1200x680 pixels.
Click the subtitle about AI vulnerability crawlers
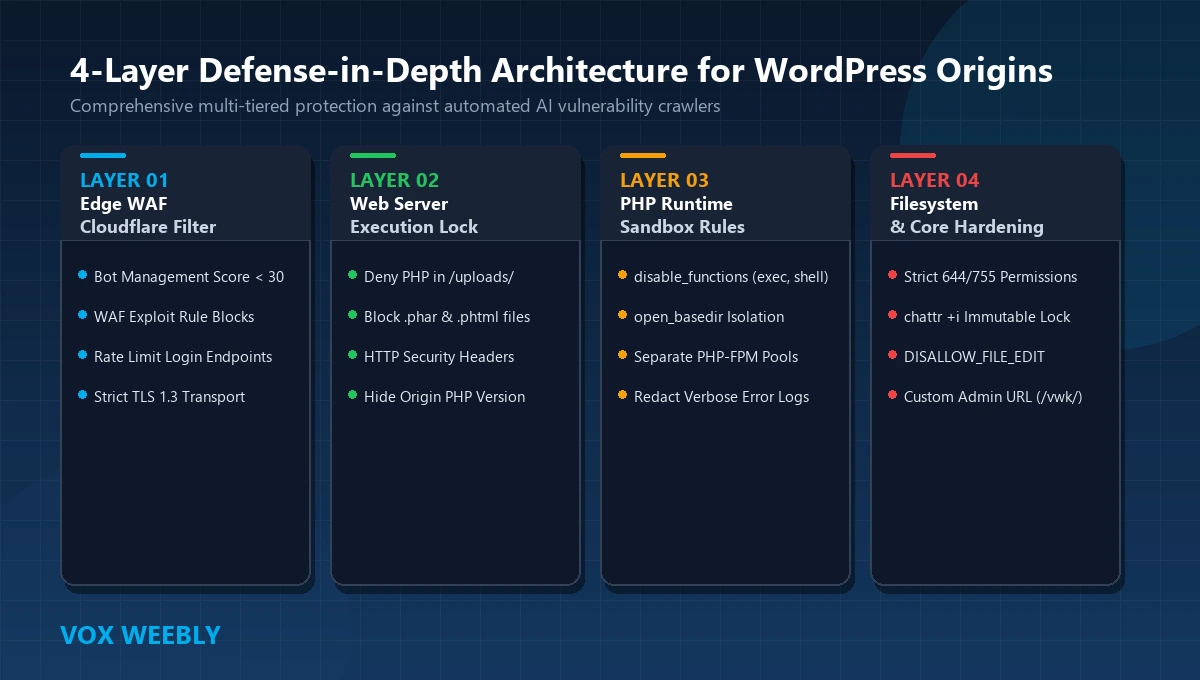(x=395, y=106)
